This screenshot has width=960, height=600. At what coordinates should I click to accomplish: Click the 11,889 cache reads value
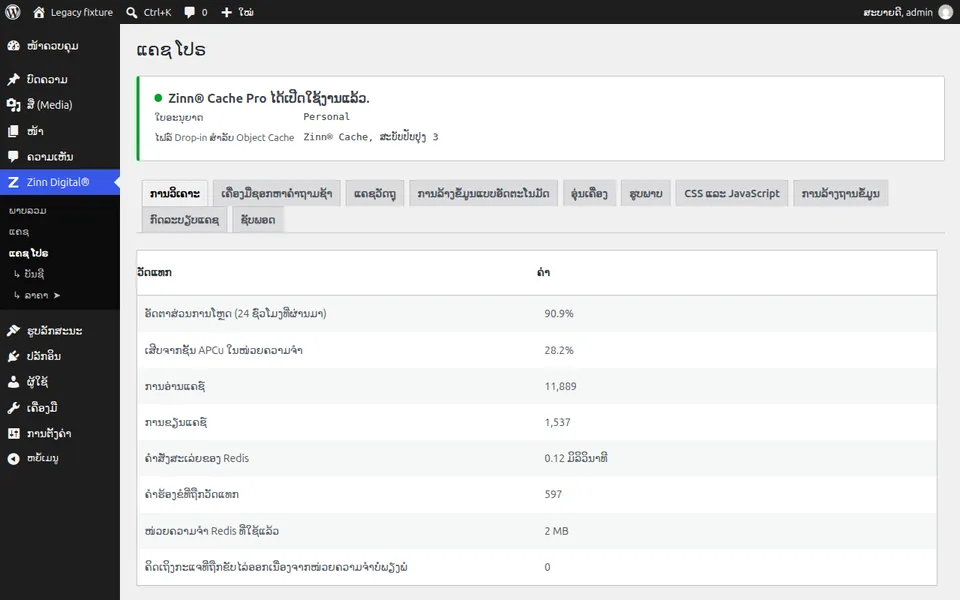[560, 386]
